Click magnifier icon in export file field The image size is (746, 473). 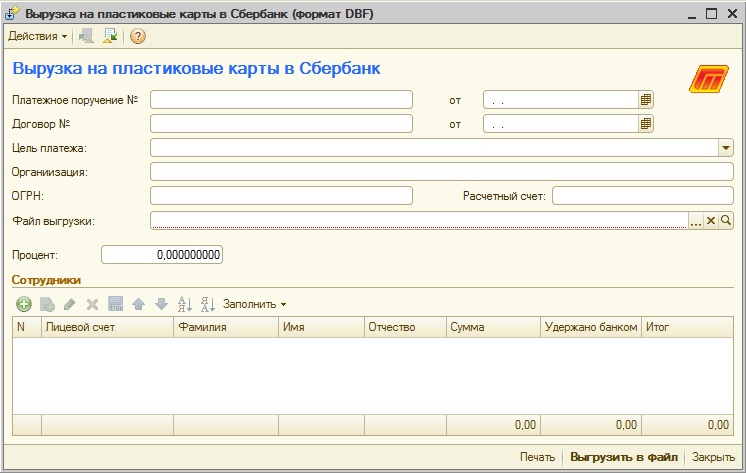click(727, 221)
